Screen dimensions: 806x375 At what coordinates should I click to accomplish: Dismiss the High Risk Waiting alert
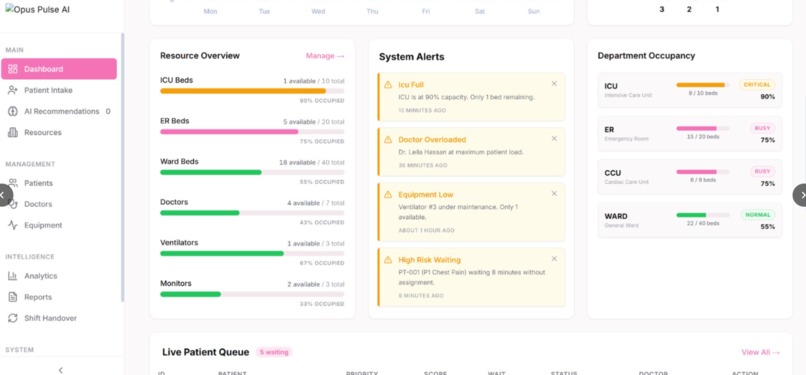[554, 258]
